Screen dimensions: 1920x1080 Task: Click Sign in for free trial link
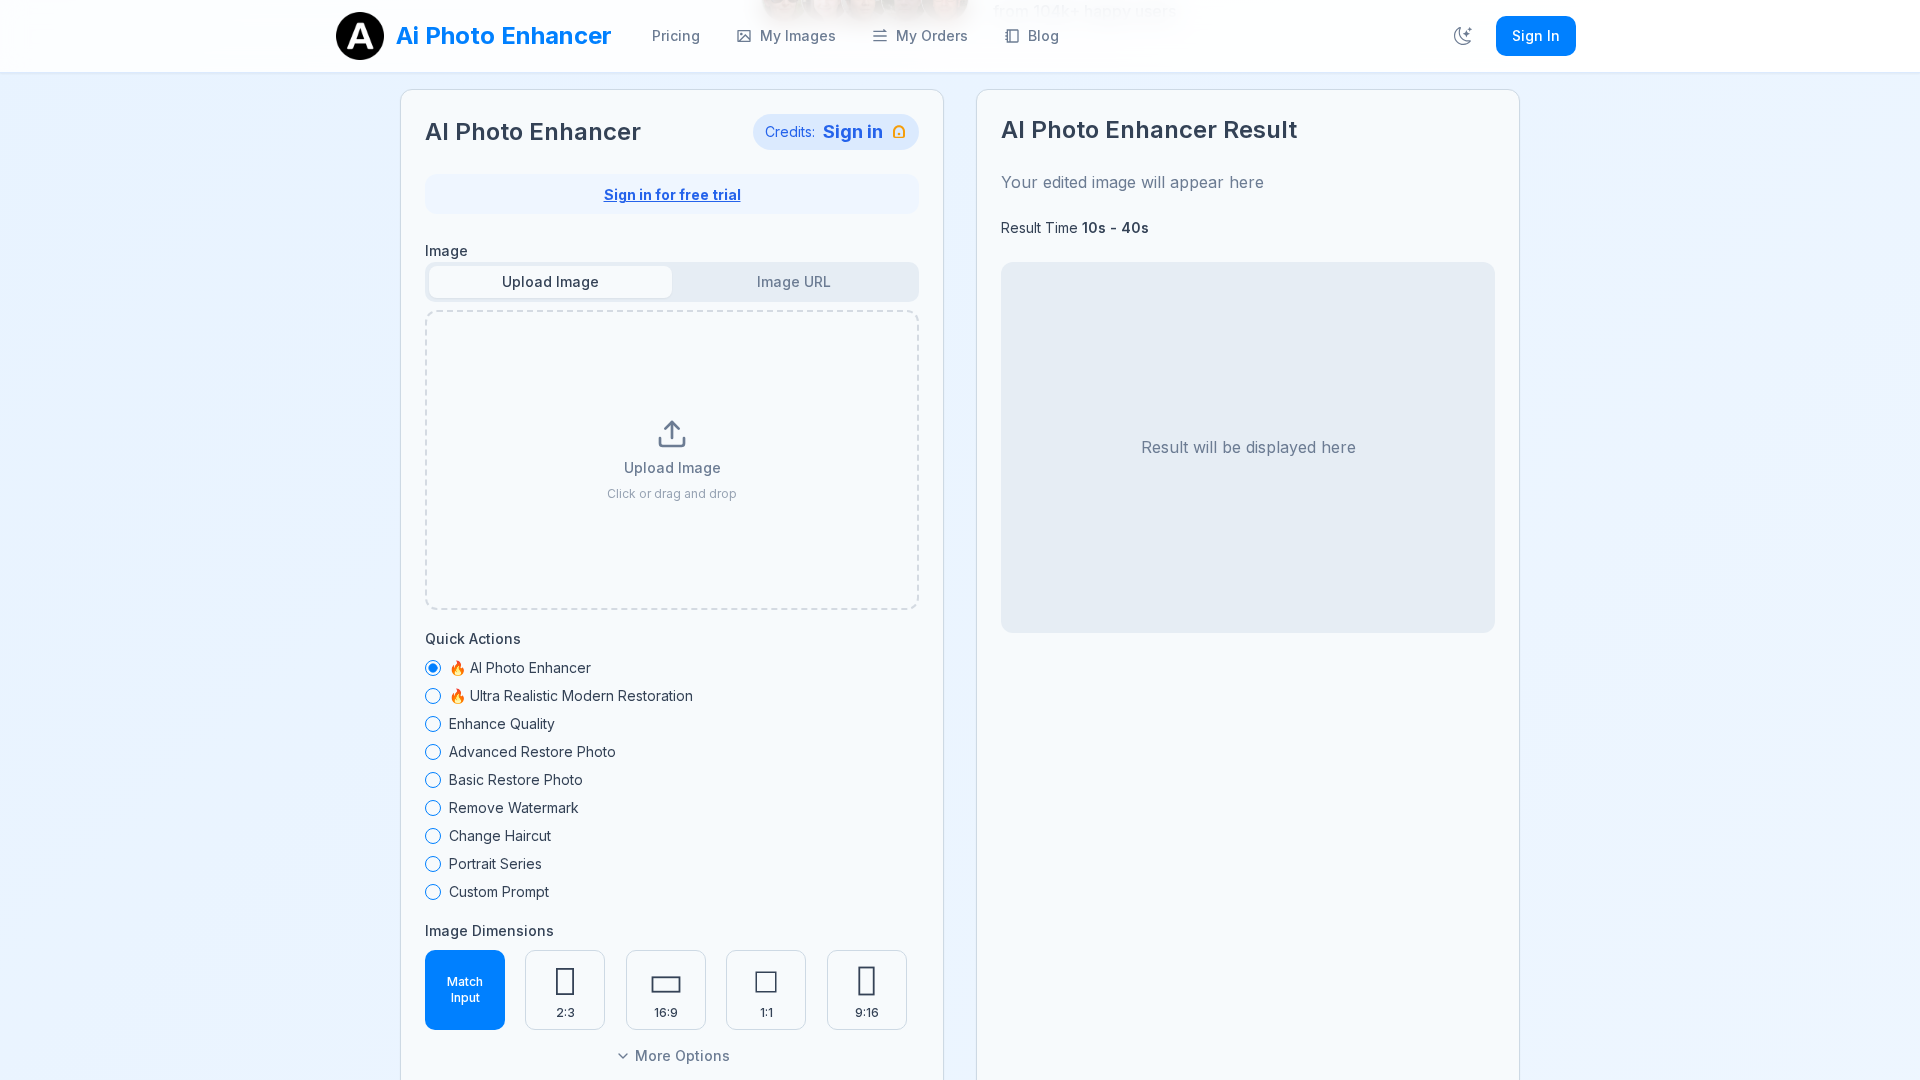(672, 195)
